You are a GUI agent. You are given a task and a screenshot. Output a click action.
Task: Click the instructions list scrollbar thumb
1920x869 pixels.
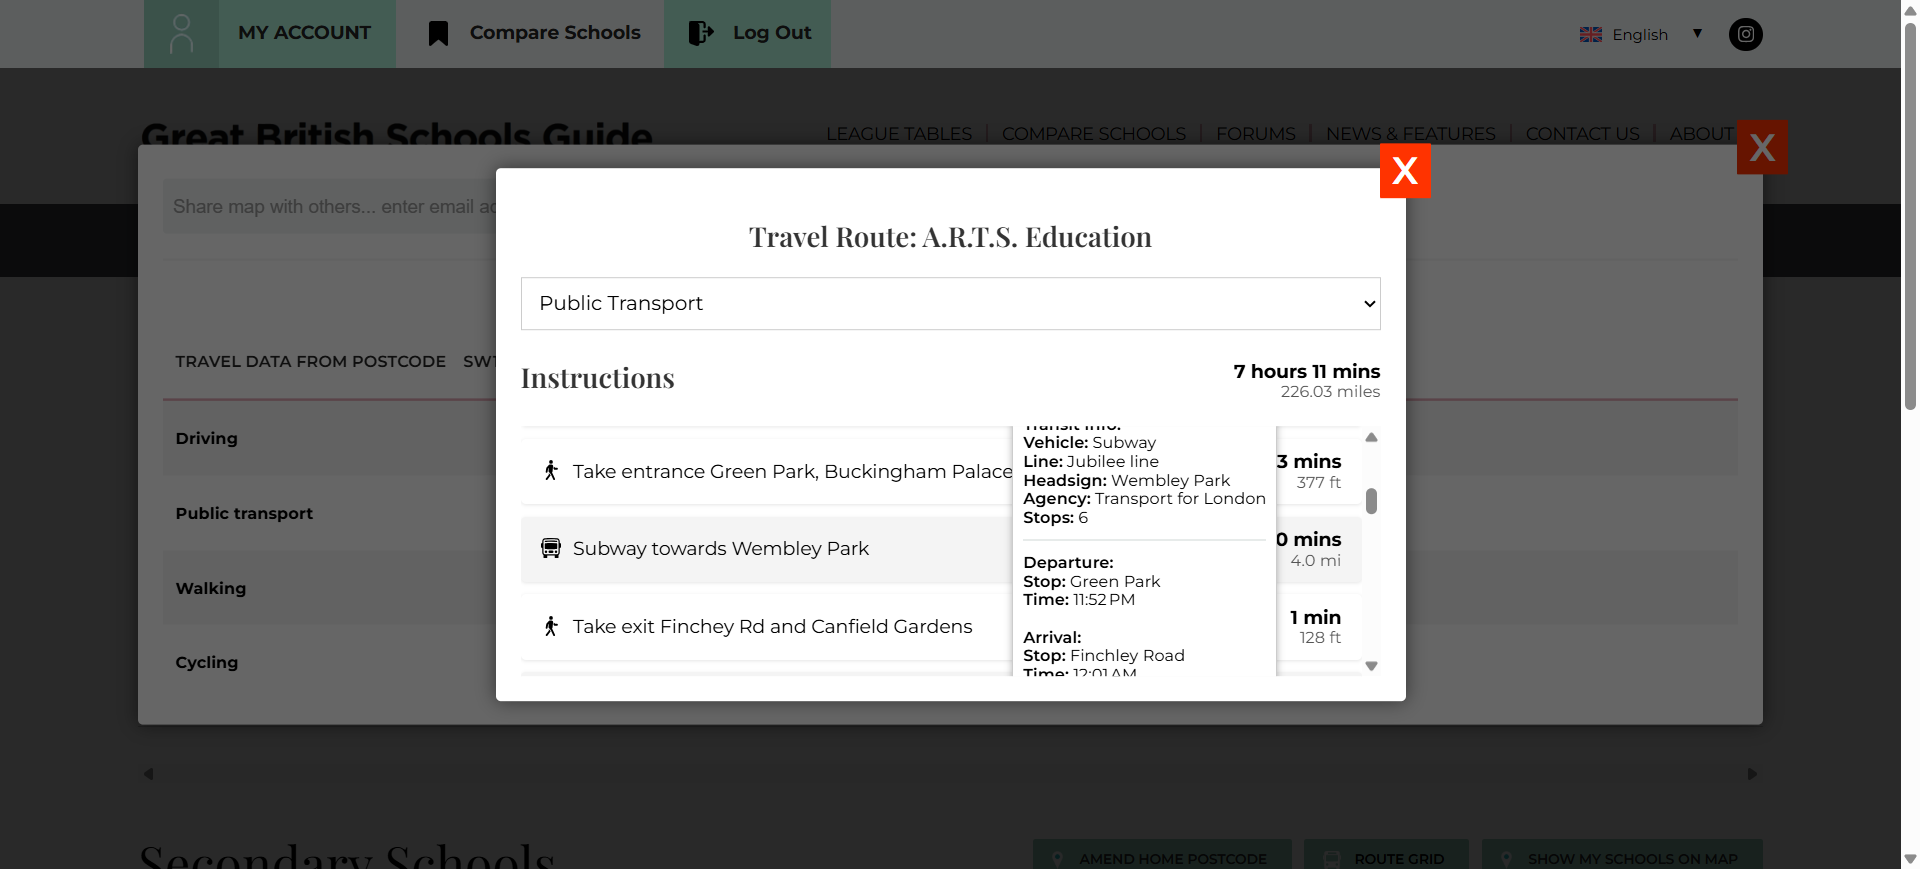point(1372,501)
